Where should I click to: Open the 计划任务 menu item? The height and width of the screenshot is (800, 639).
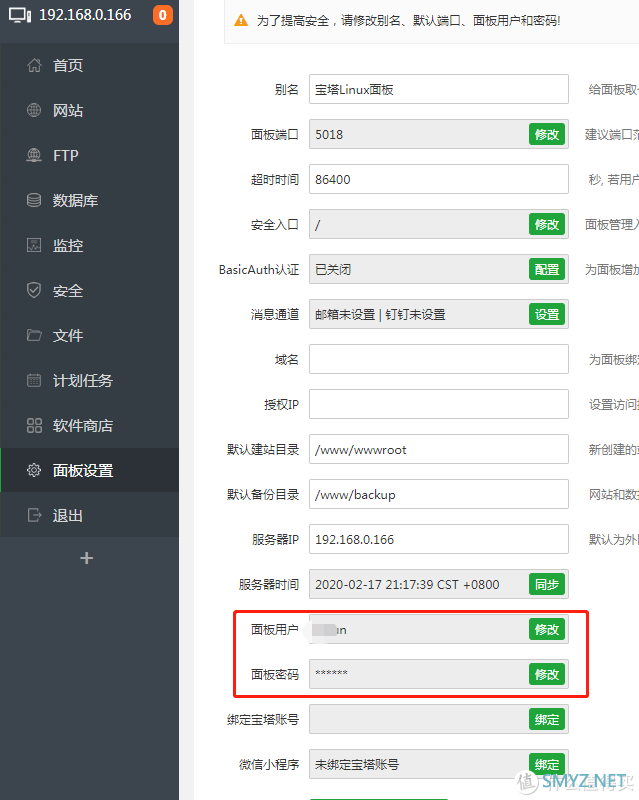tap(89, 380)
